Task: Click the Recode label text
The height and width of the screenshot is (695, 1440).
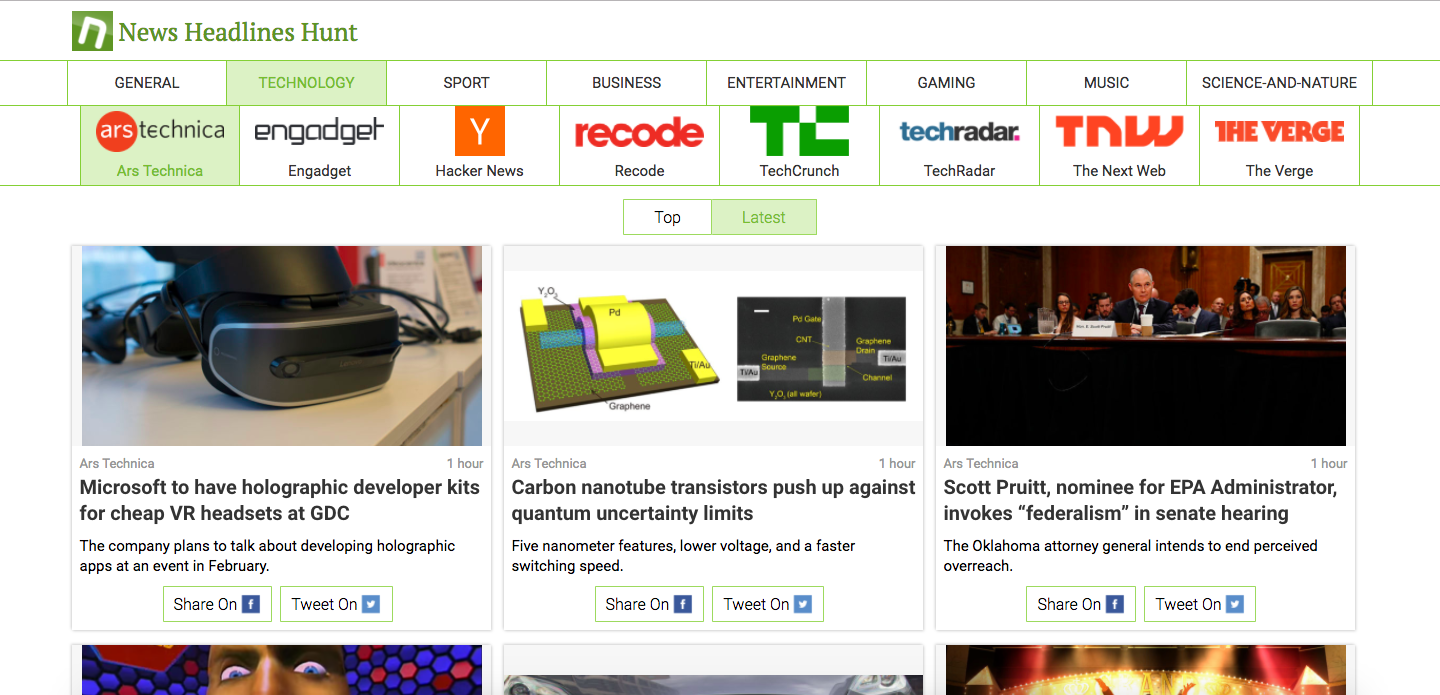Action: [640, 171]
